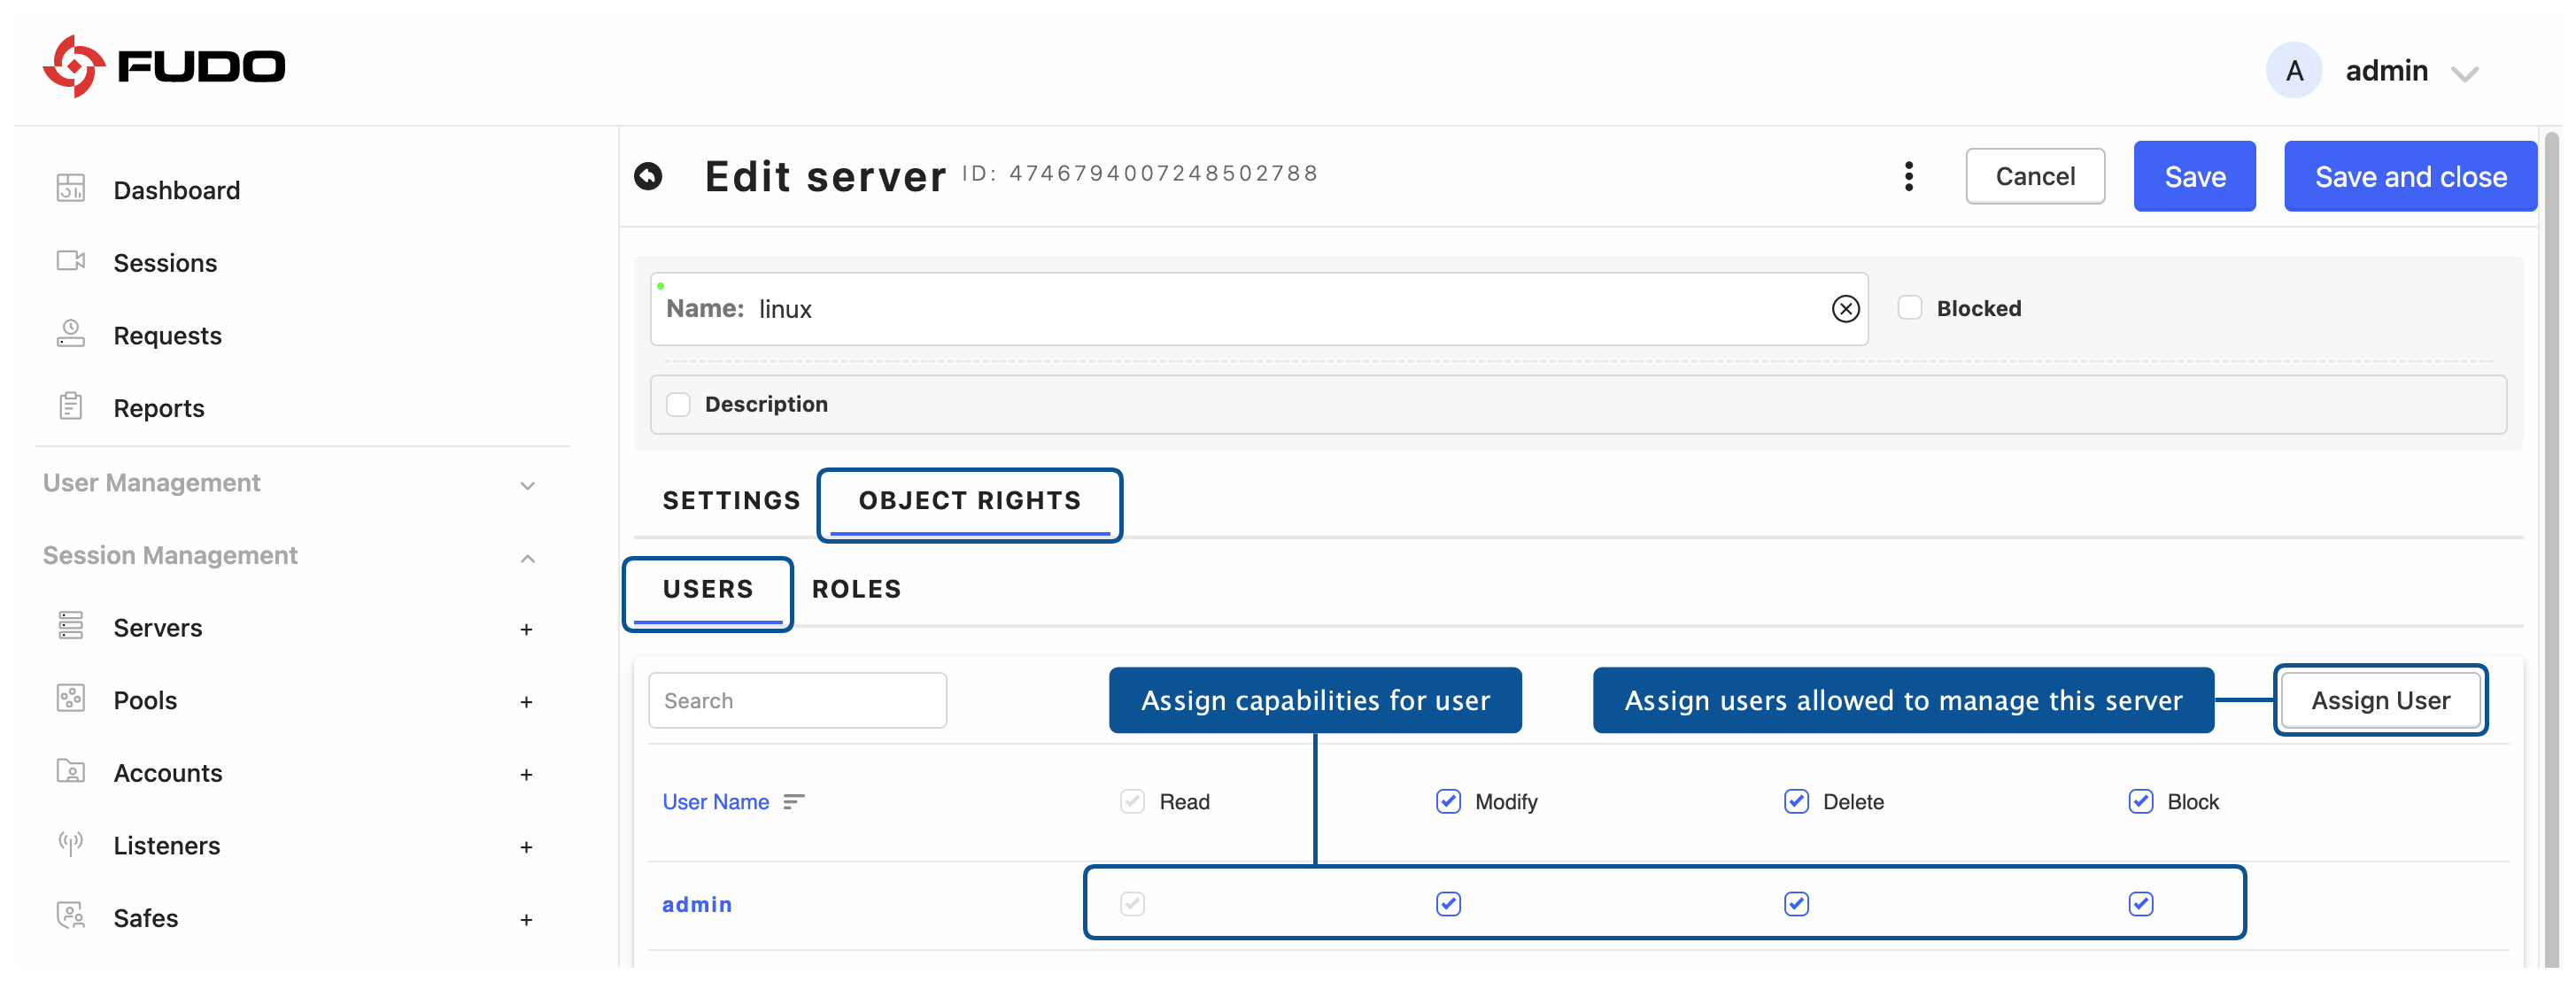Open the Sessions camera icon
This screenshot has height=989, width=2576.
(71, 261)
